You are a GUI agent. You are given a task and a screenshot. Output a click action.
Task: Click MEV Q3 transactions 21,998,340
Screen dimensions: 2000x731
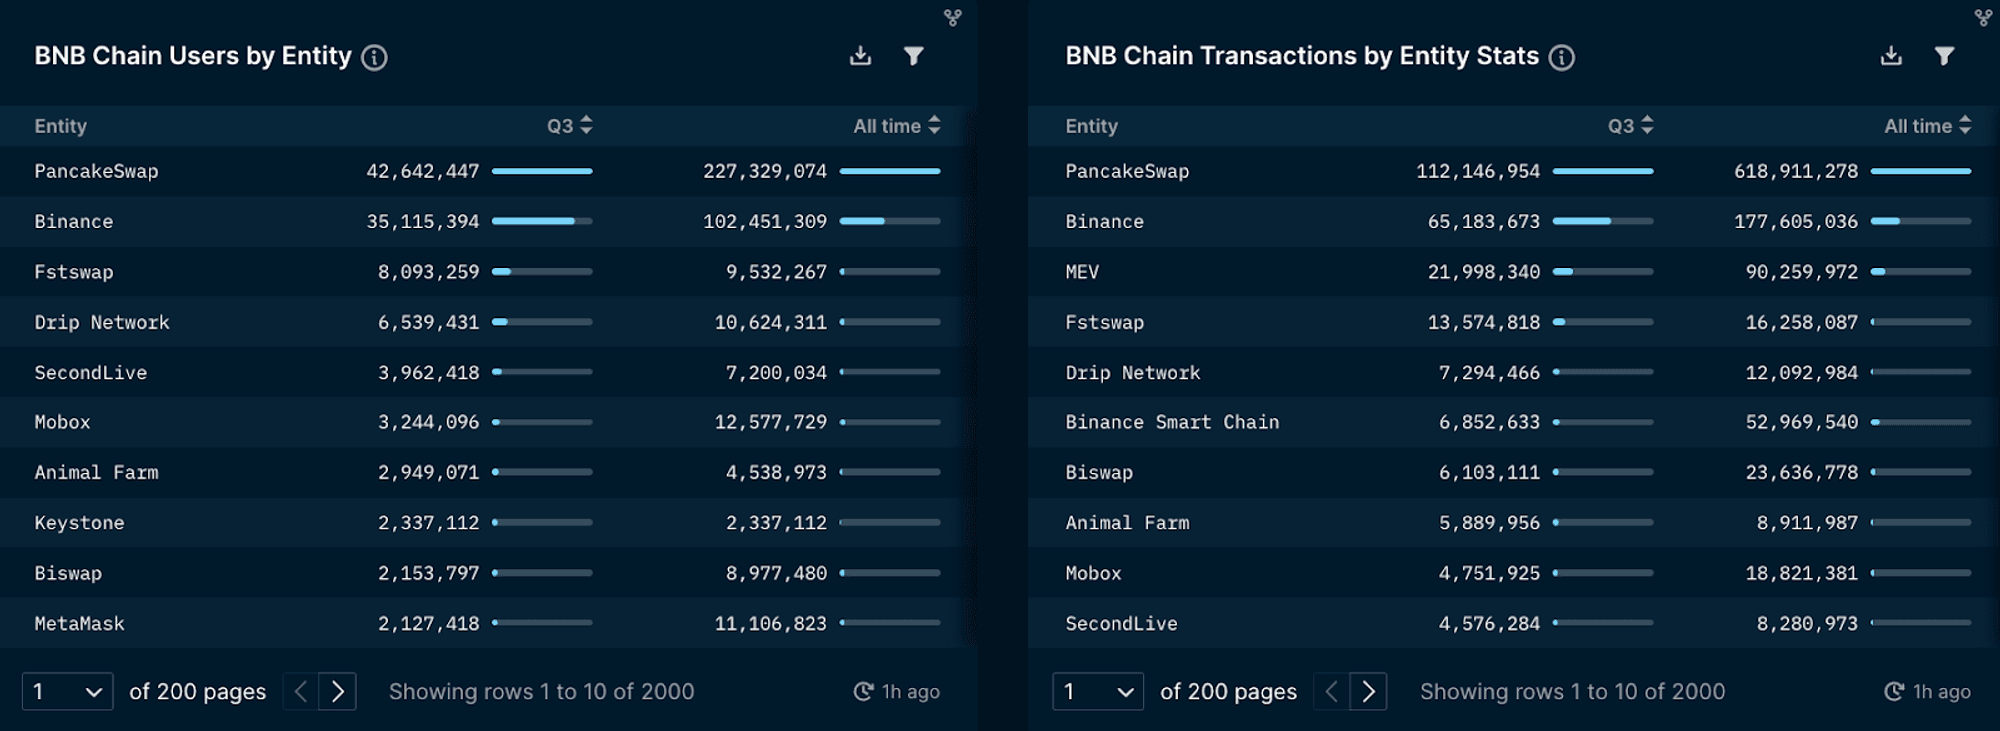[1484, 271]
